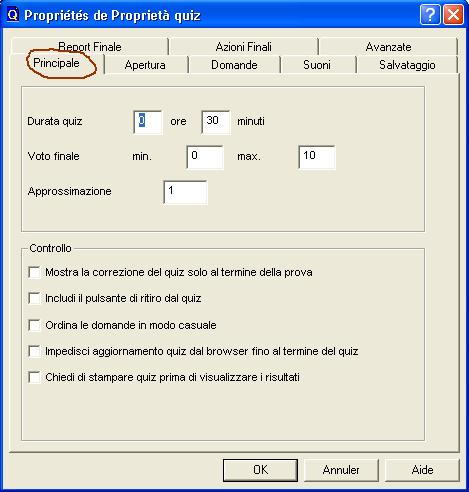Click the quiz duration minuti field
This screenshot has width=469, height=492.
click(x=216, y=122)
